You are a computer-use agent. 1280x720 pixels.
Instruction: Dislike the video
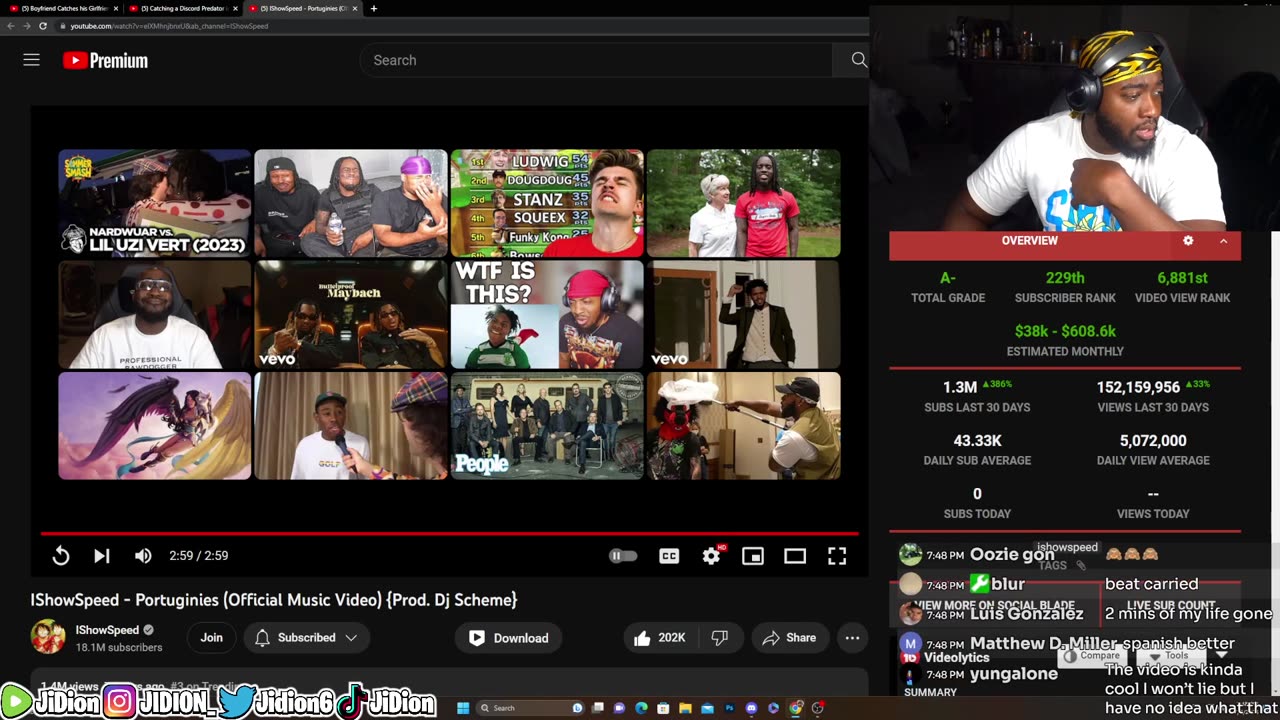(x=719, y=638)
